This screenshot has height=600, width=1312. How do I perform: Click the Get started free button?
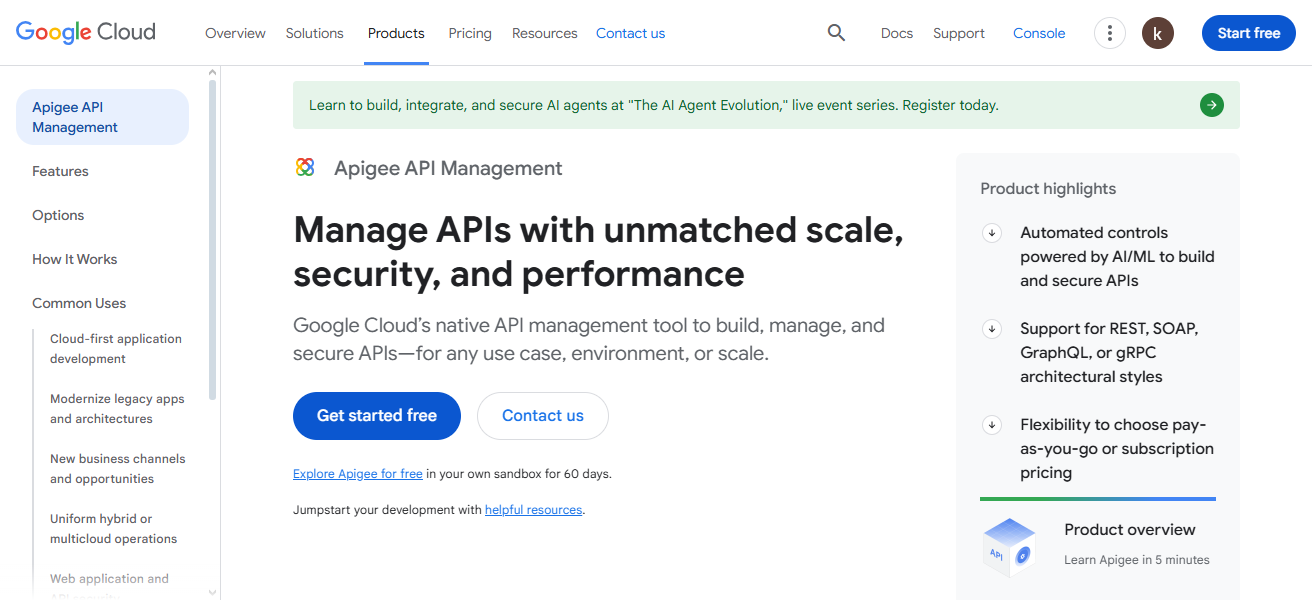coord(376,415)
